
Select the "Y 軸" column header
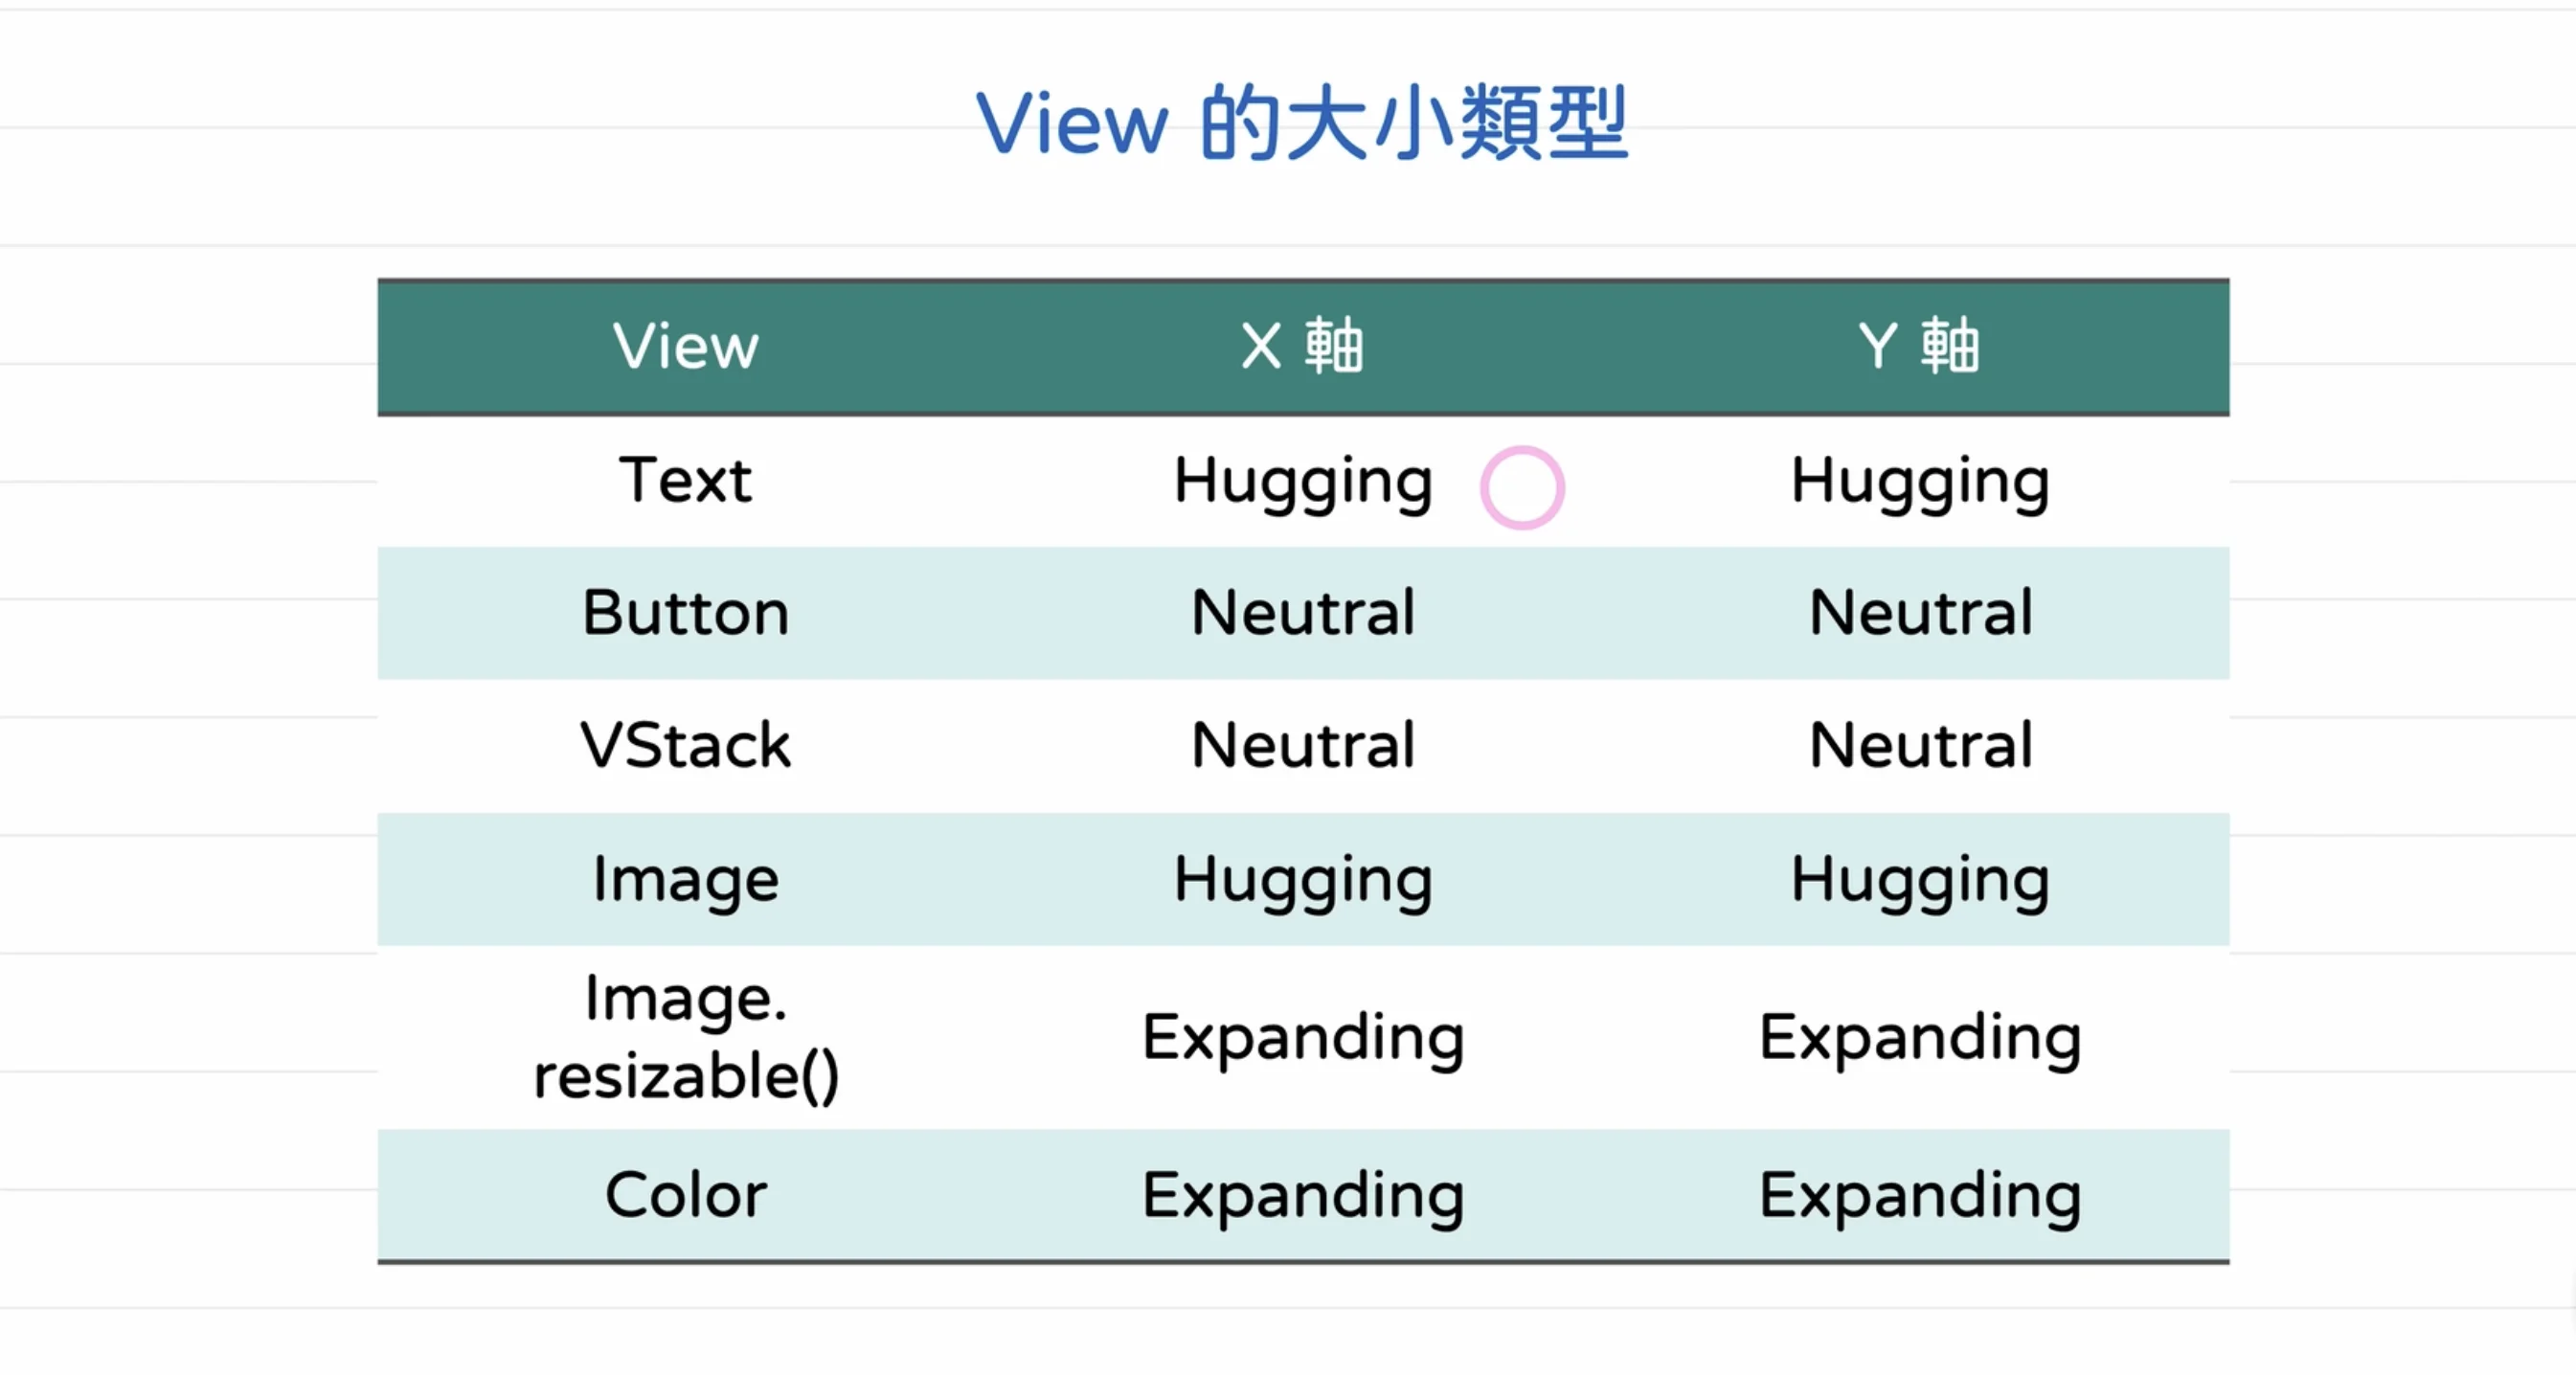(1919, 346)
